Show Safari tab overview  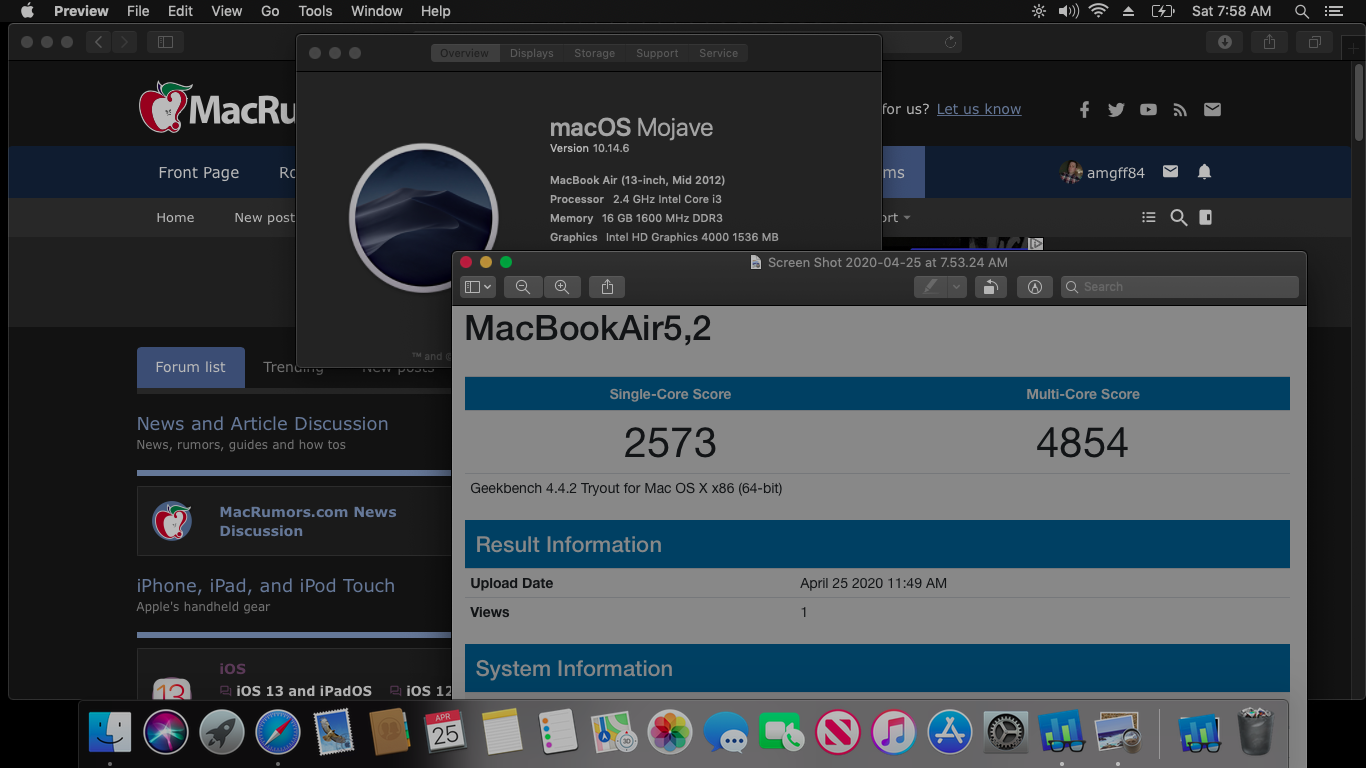coord(1314,42)
